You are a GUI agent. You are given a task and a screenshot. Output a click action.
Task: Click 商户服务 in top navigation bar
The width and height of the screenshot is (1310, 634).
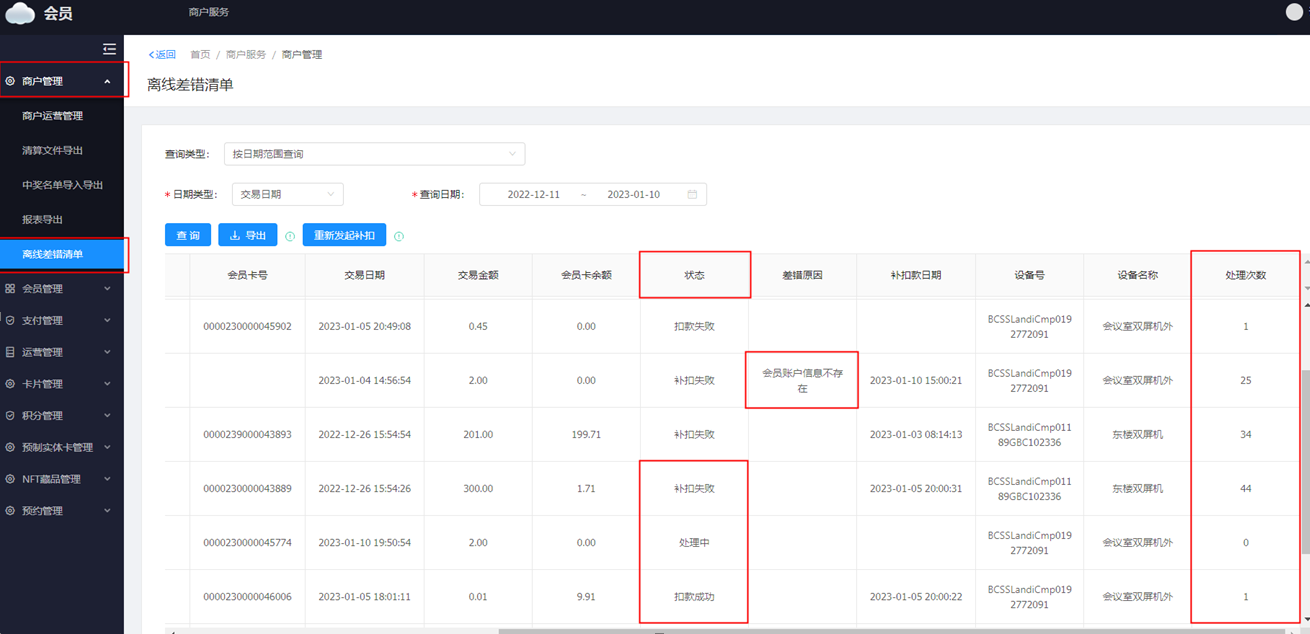pyautogui.click(x=209, y=12)
